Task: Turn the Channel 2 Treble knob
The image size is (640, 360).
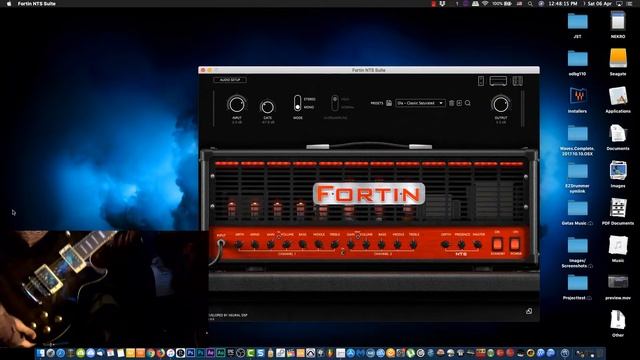Action: (413, 245)
